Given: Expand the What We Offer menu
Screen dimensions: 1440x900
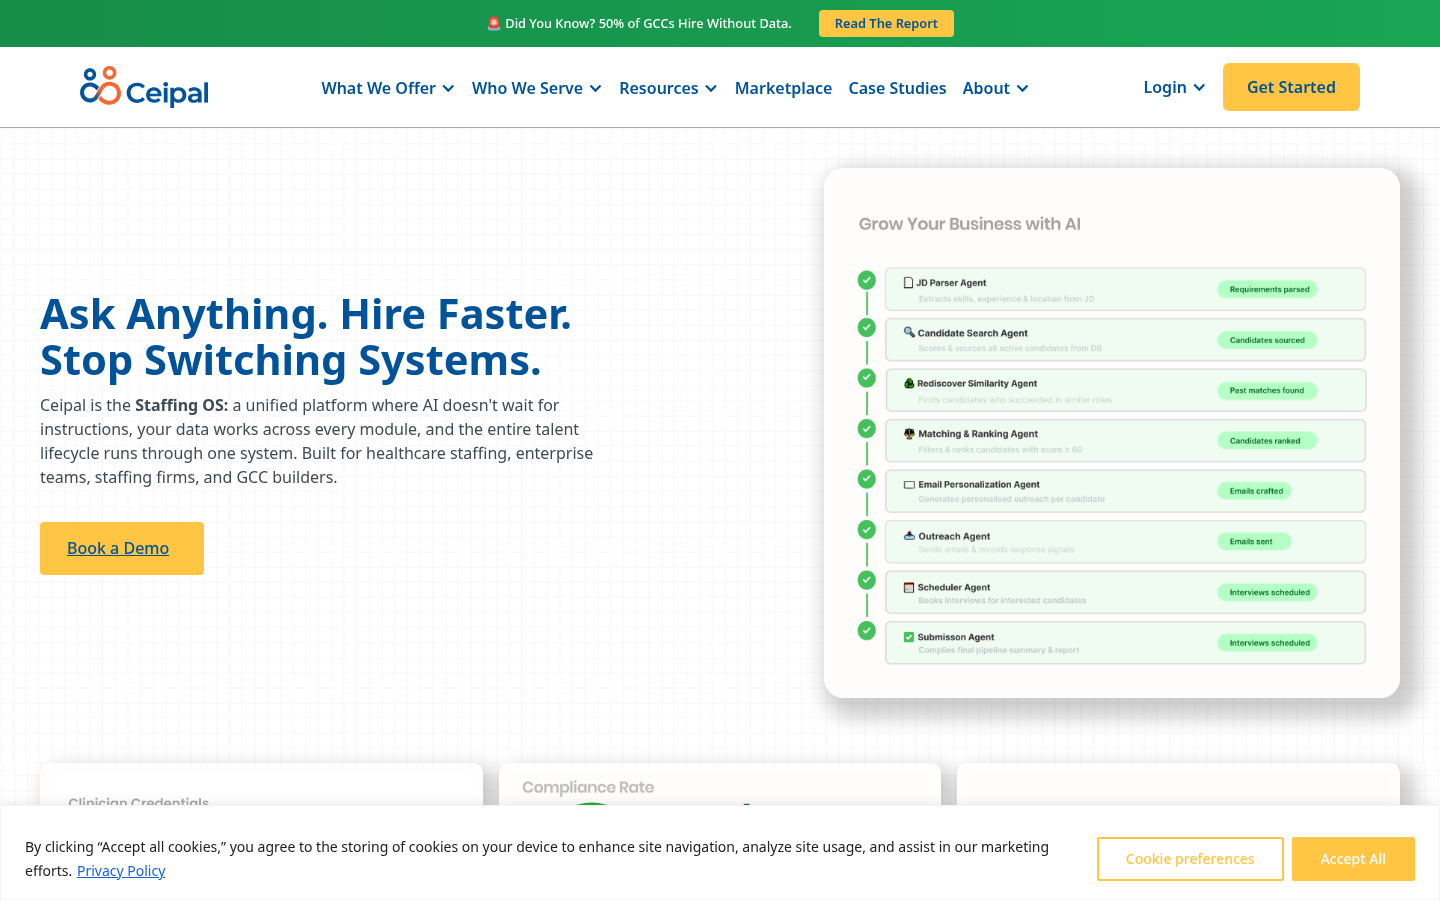Looking at the screenshot, I should [x=388, y=88].
